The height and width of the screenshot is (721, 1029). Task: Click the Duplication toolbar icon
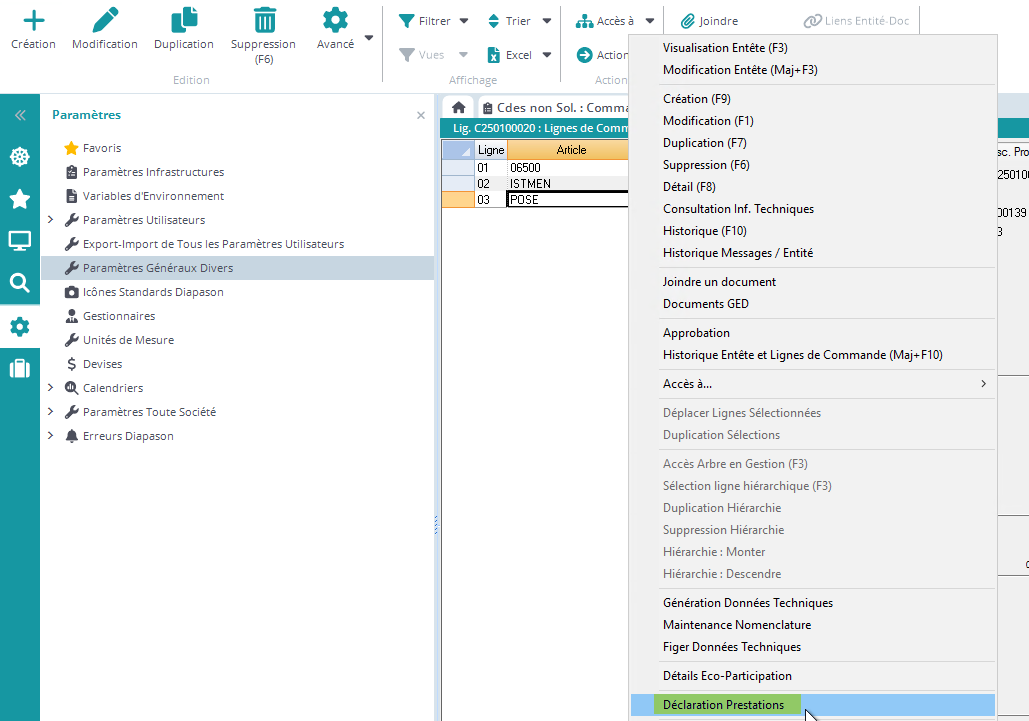[x=184, y=20]
